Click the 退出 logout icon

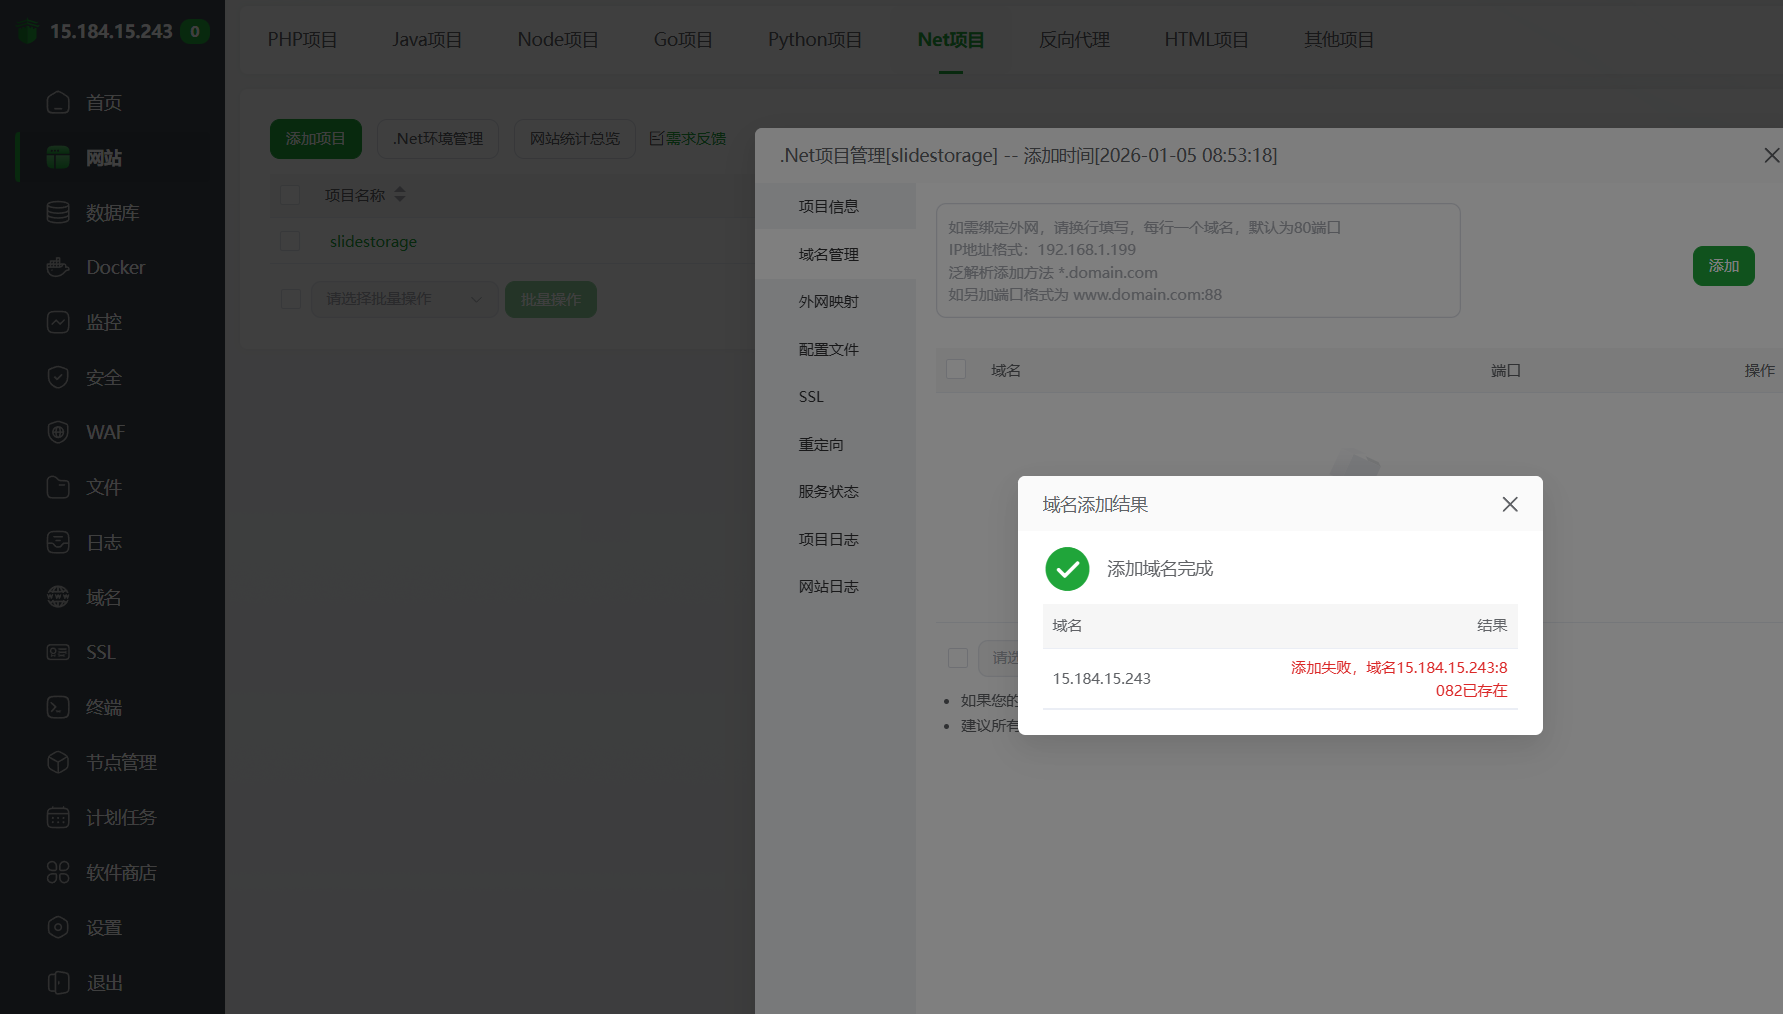pyautogui.click(x=58, y=982)
